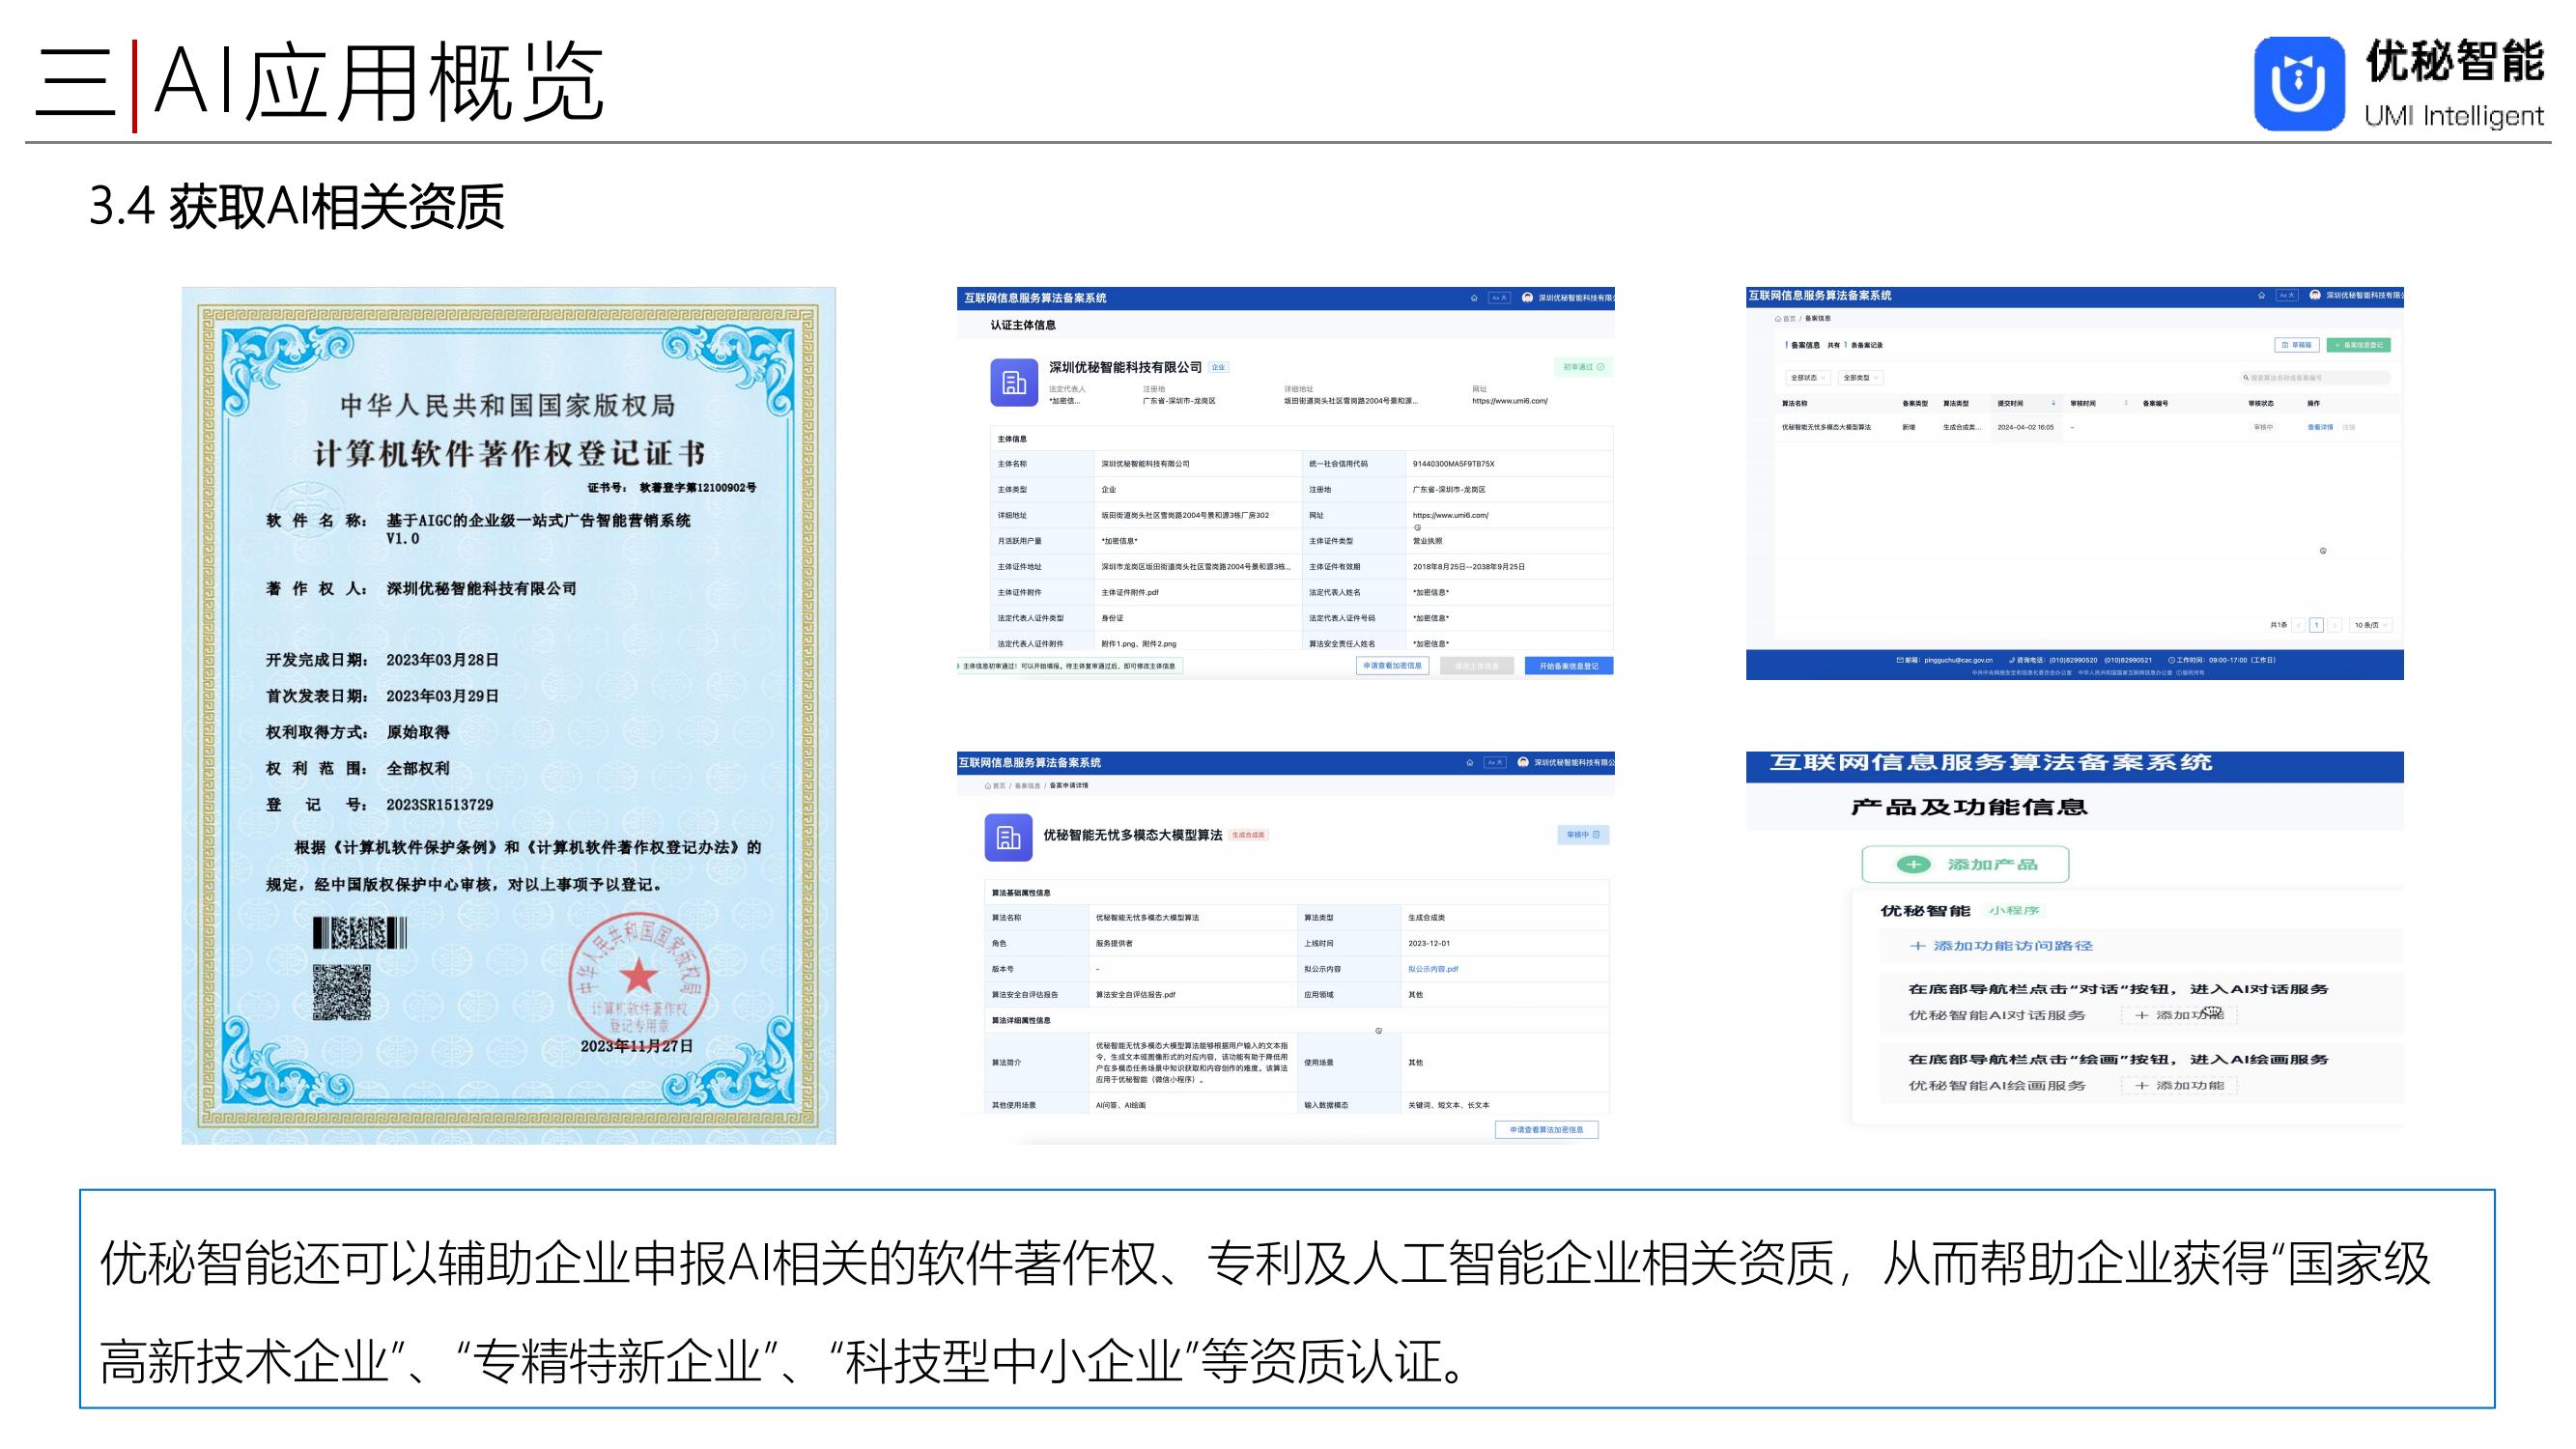
Task: Click the QR code on the certificate
Action: pos(341,992)
